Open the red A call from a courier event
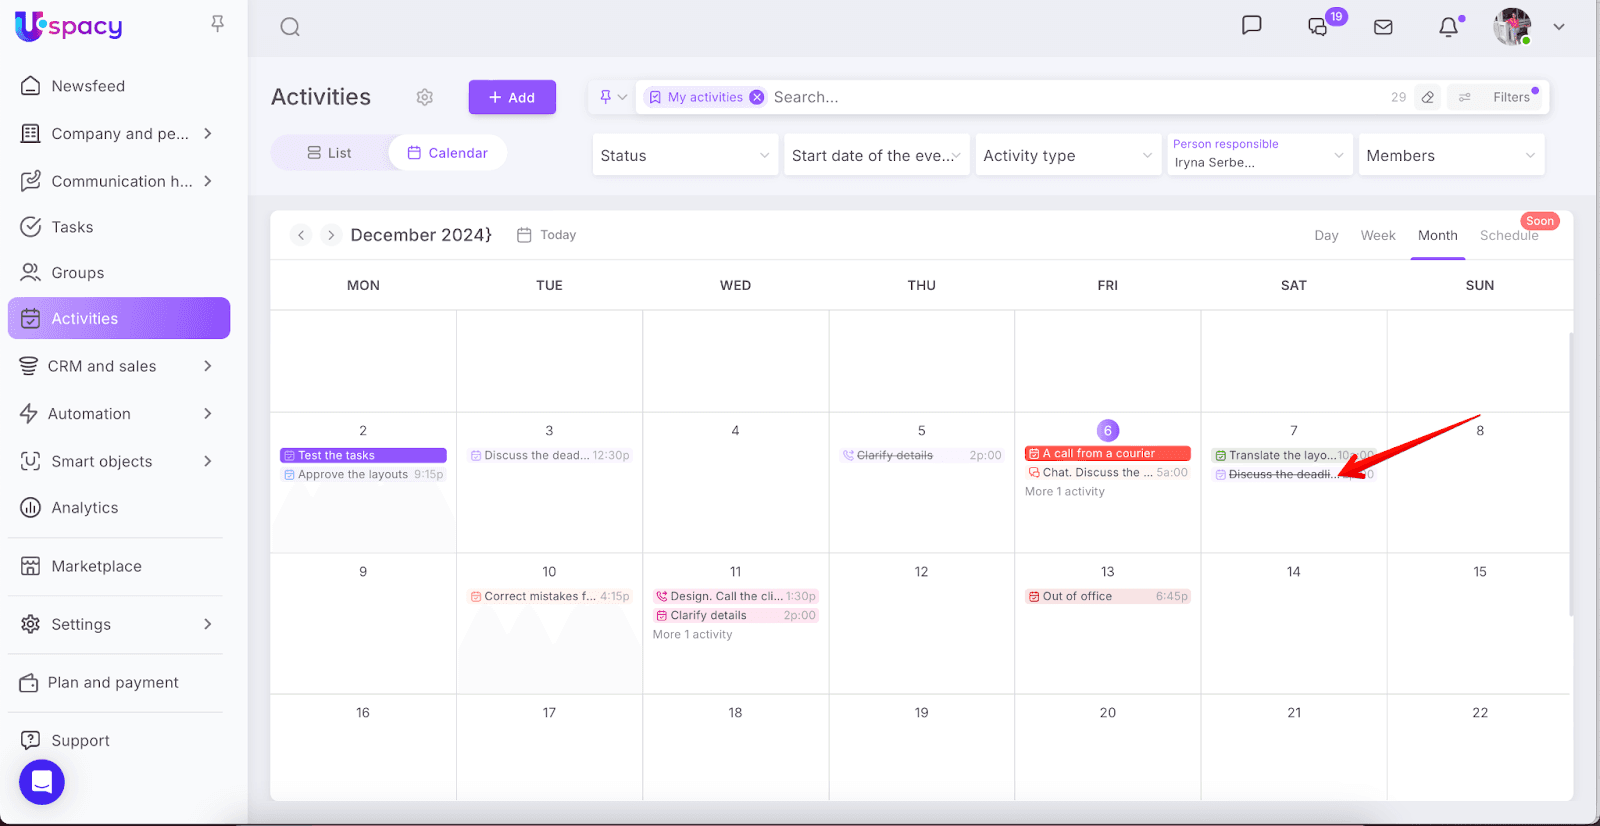1600x826 pixels. coord(1107,454)
